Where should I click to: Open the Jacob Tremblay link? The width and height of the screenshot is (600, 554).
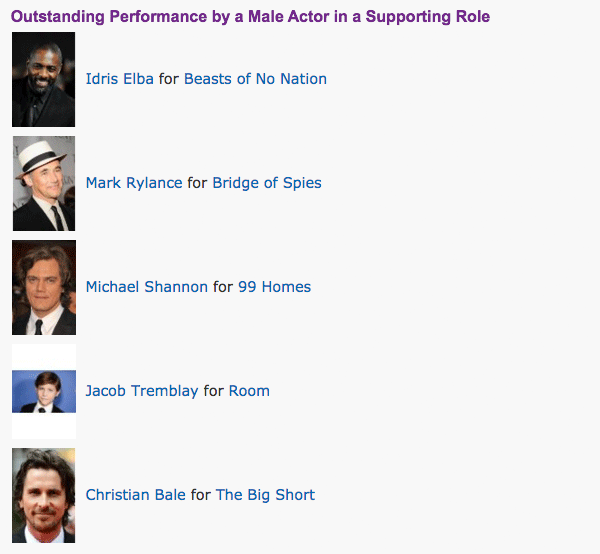click(142, 391)
